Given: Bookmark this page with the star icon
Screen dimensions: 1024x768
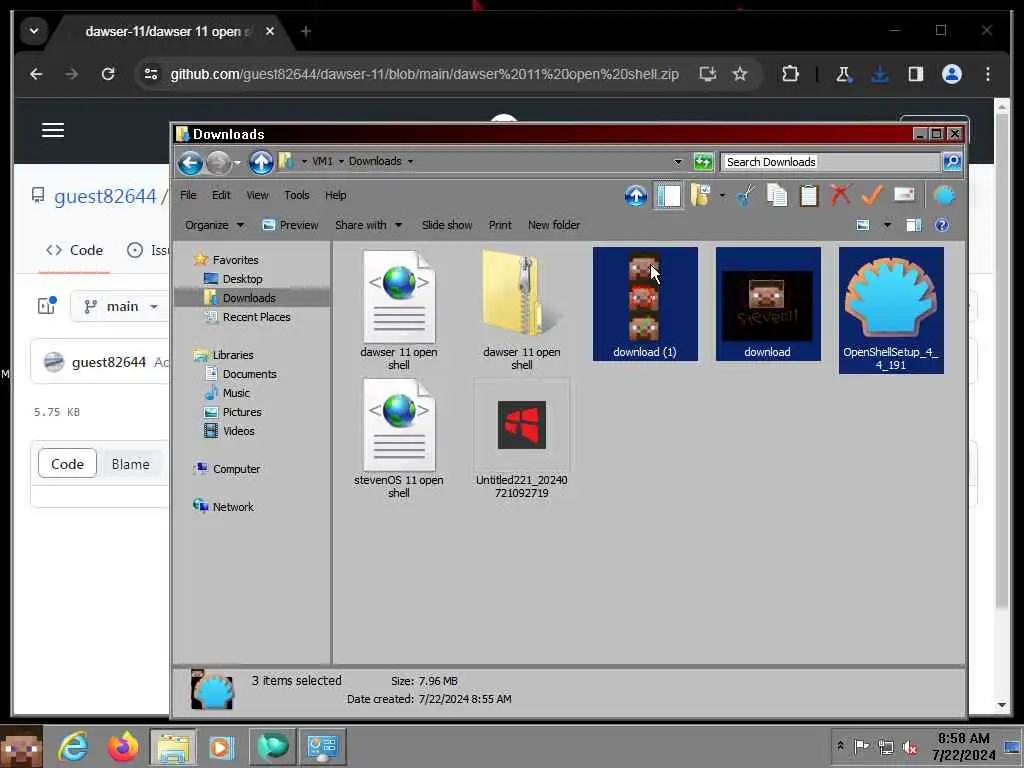Looking at the screenshot, I should point(739,74).
